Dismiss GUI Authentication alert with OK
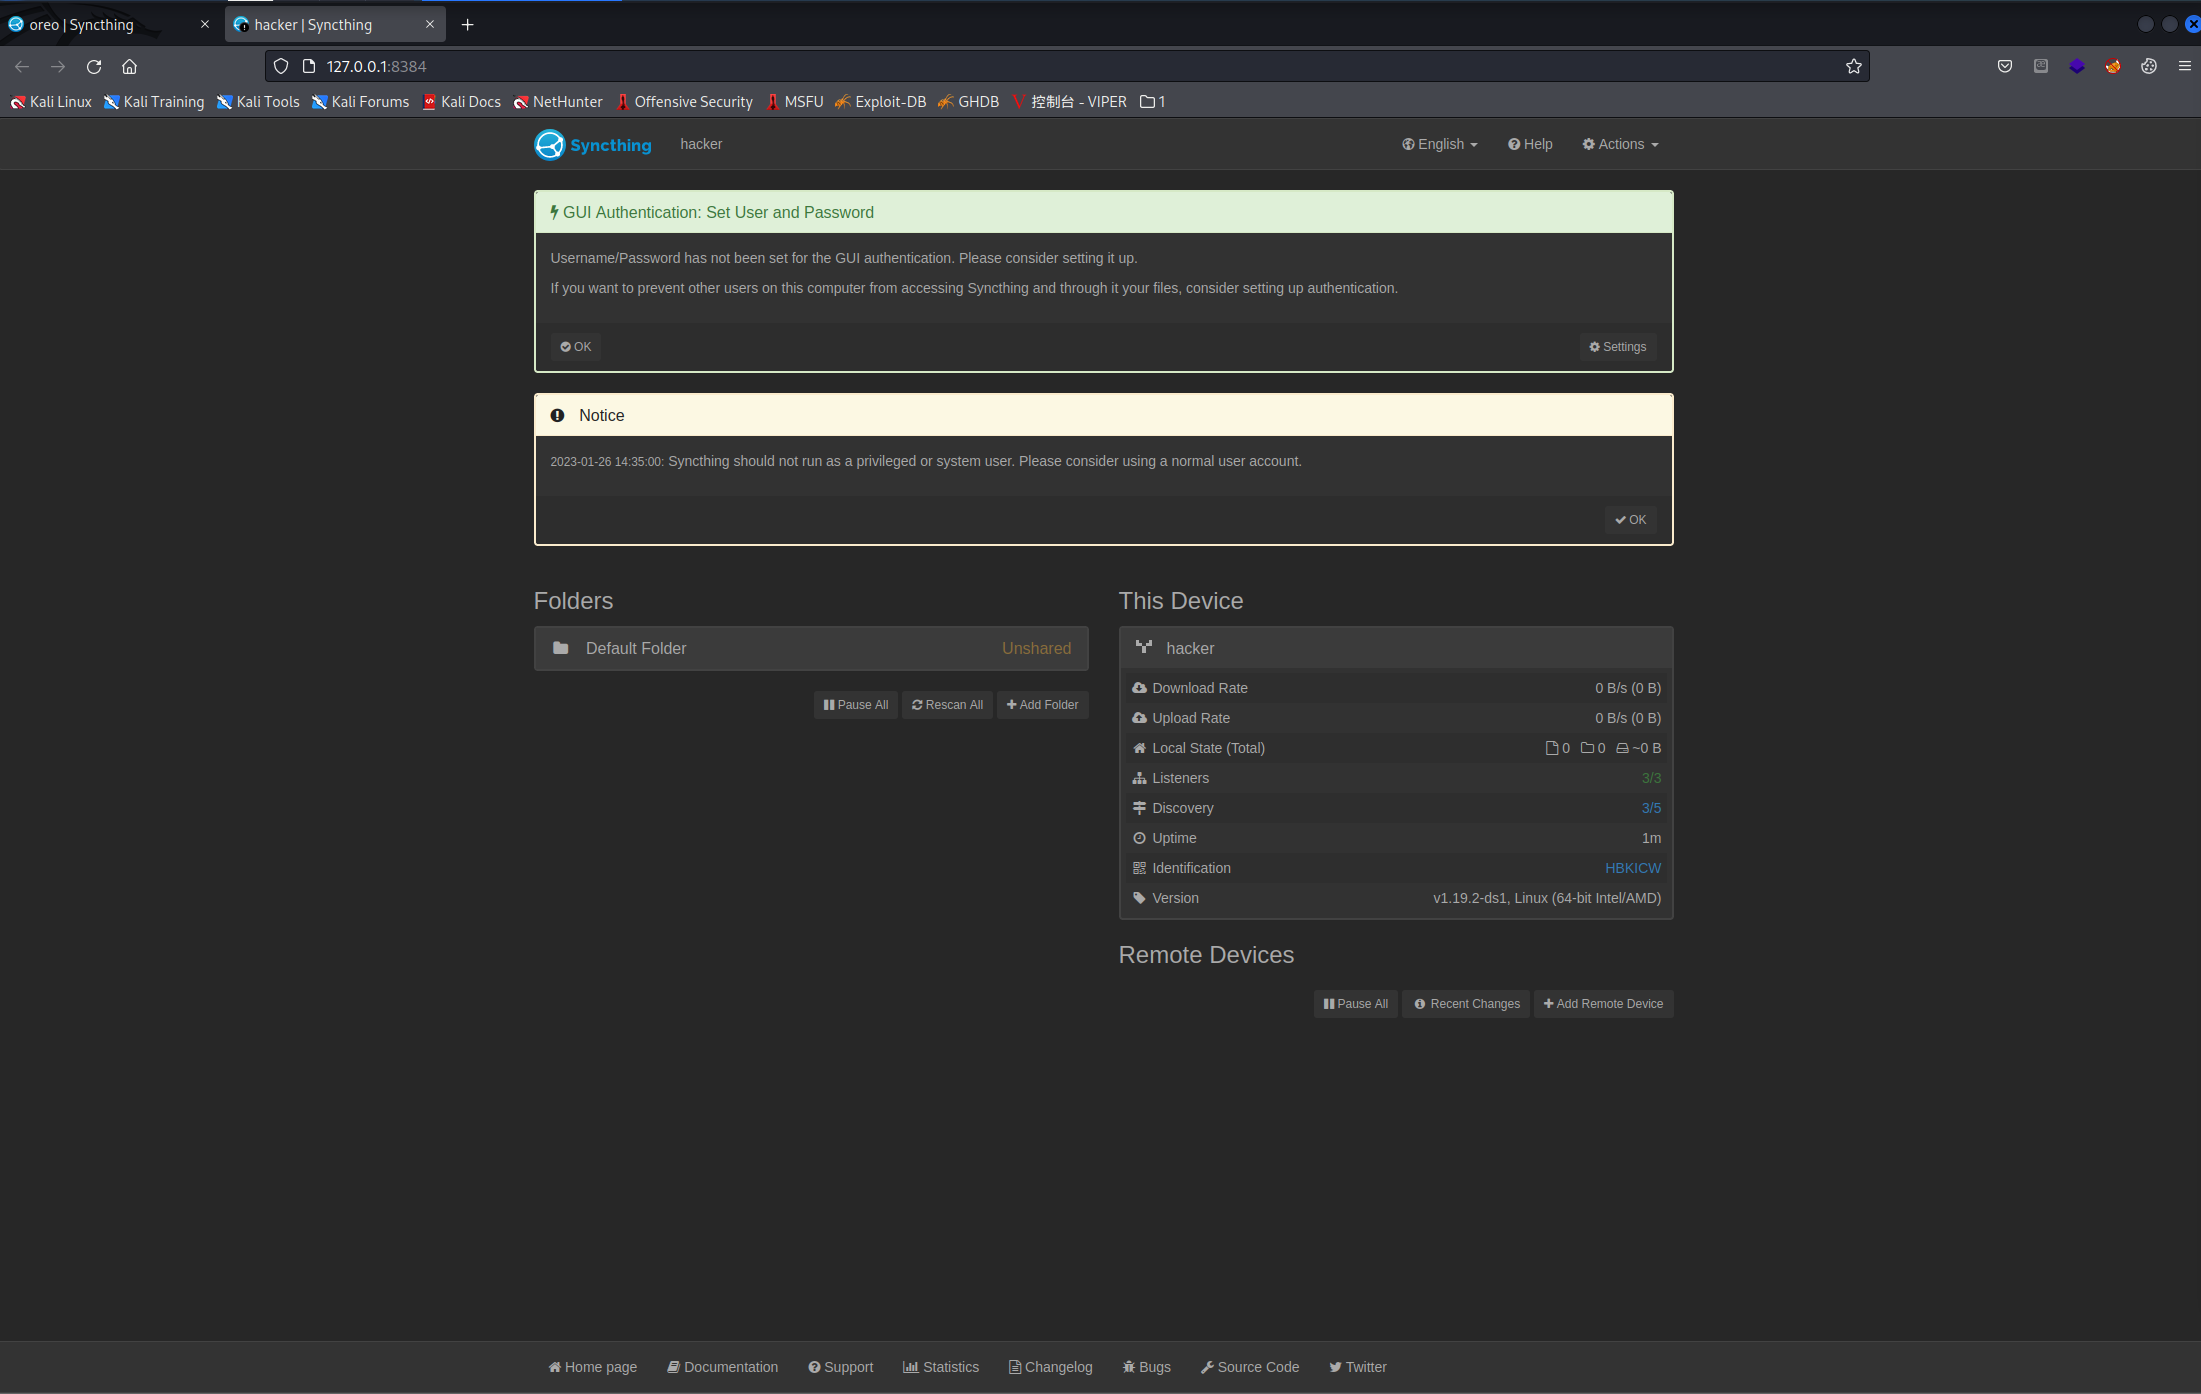This screenshot has width=2201, height=1394. 576,347
